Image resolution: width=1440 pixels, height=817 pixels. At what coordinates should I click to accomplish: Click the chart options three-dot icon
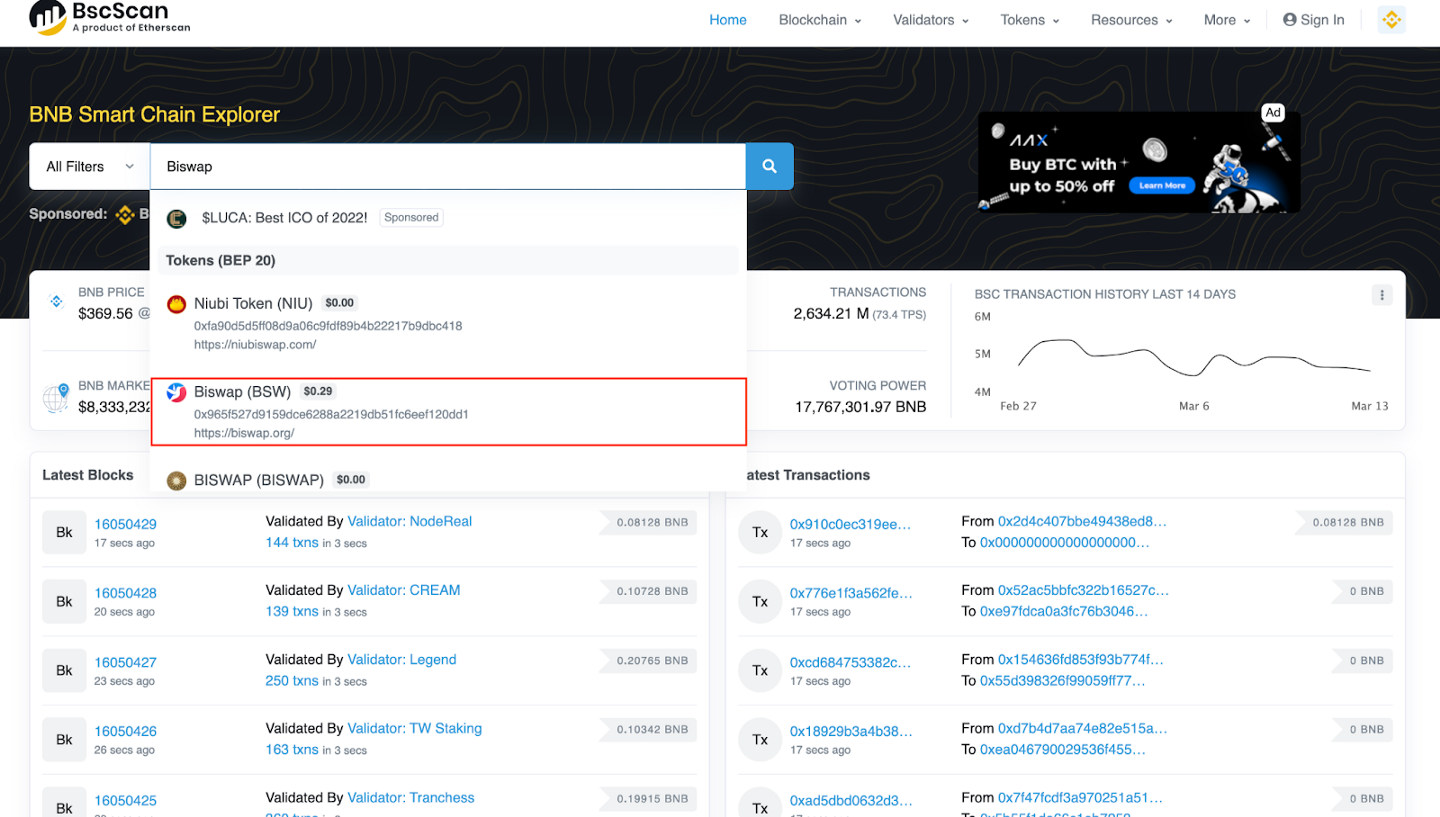(x=1382, y=294)
